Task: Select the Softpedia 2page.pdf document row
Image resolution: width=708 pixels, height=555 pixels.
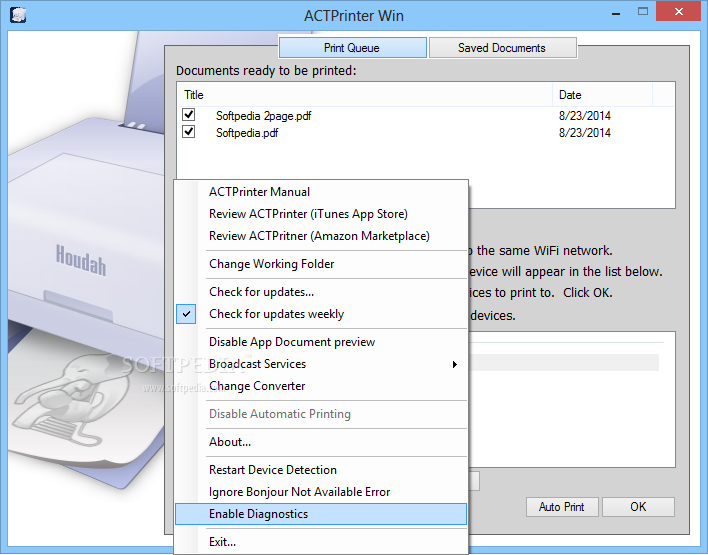Action: 426,116
